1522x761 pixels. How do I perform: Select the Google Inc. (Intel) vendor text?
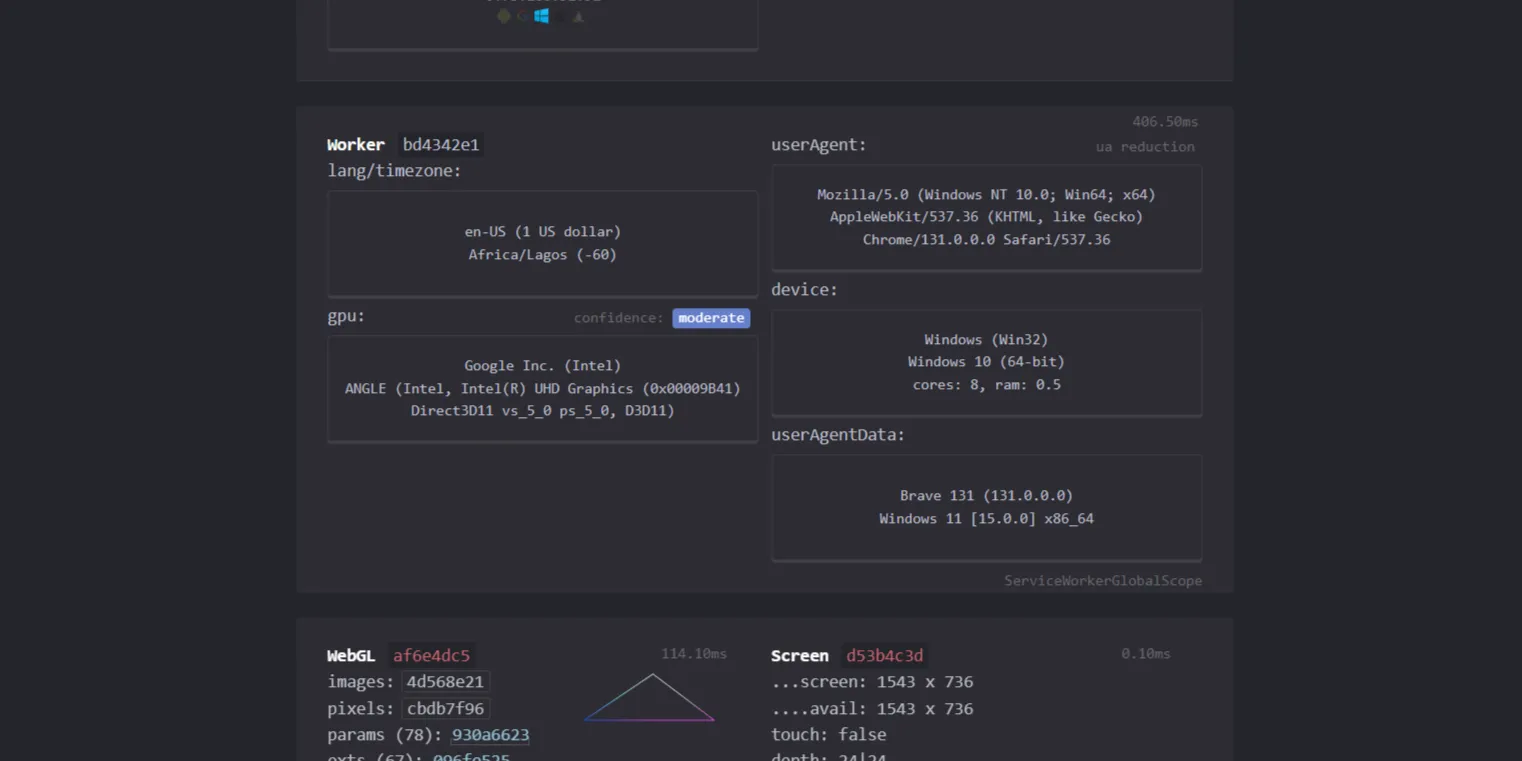pyautogui.click(x=543, y=366)
